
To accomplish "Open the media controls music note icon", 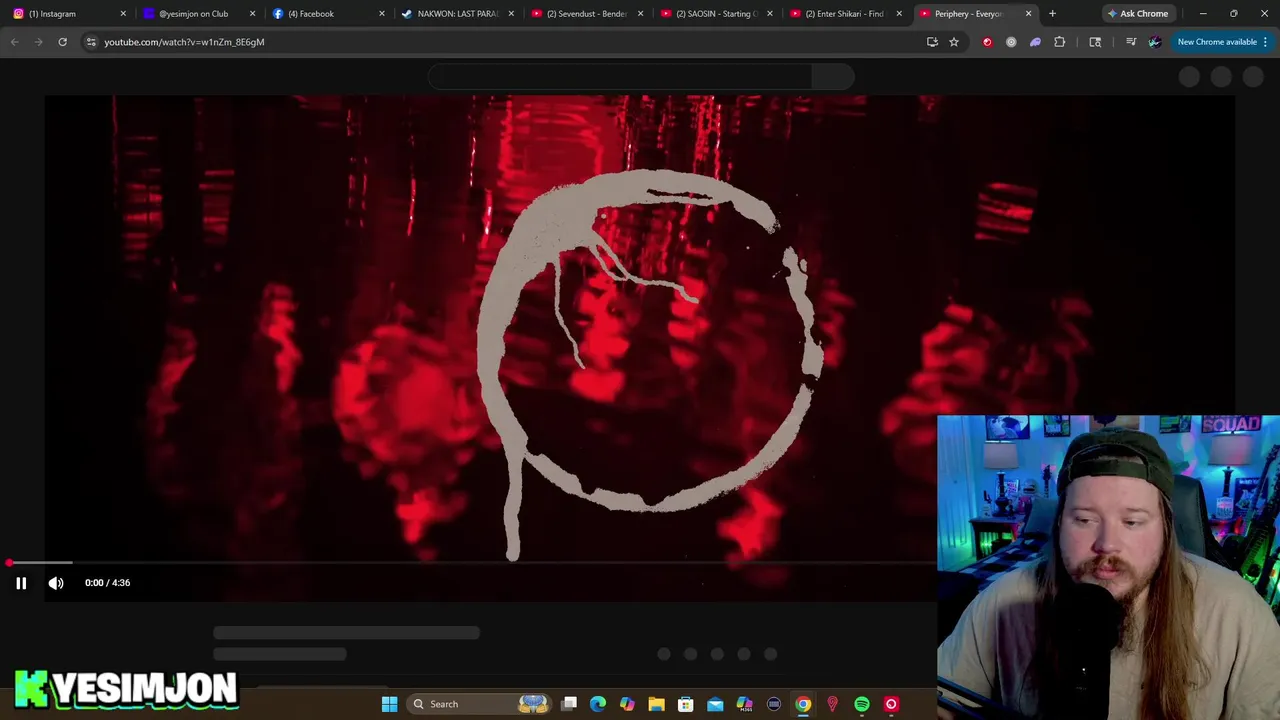I will point(1131,42).
